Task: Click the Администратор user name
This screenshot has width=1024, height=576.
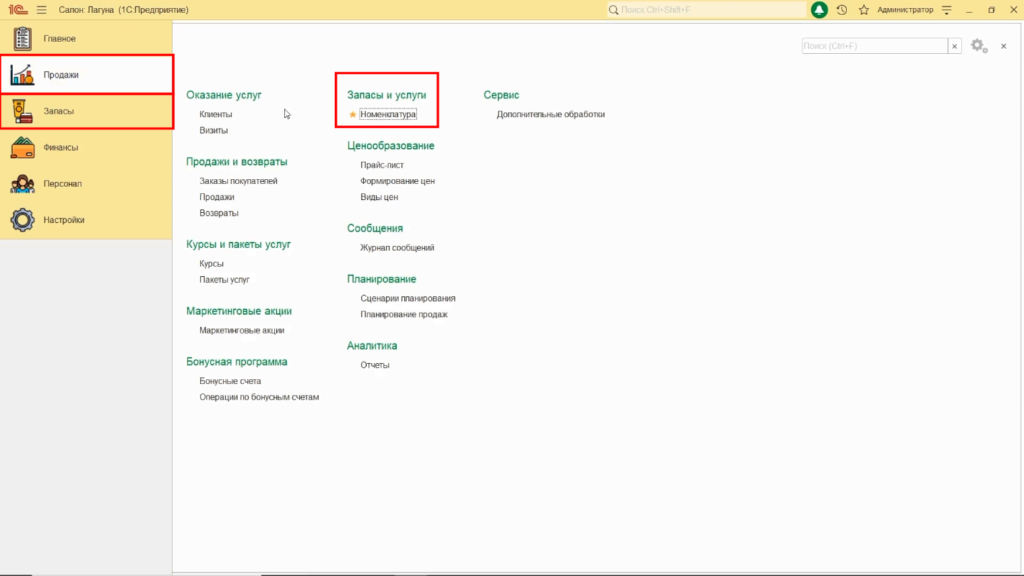Action: [x=905, y=10]
